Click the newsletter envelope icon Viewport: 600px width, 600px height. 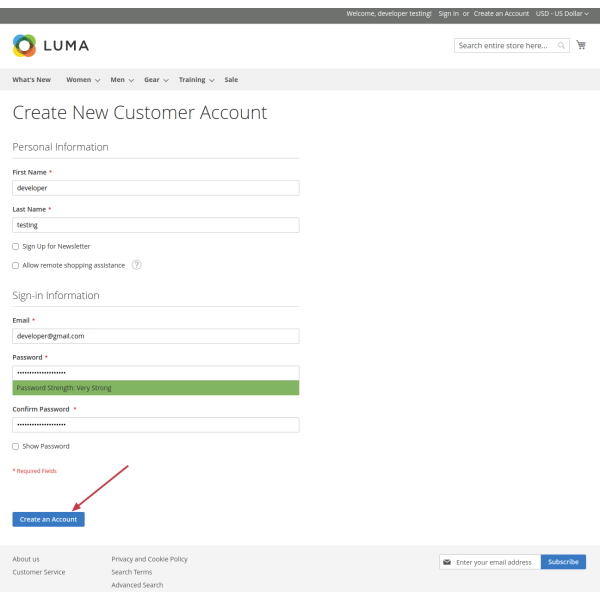click(x=447, y=562)
